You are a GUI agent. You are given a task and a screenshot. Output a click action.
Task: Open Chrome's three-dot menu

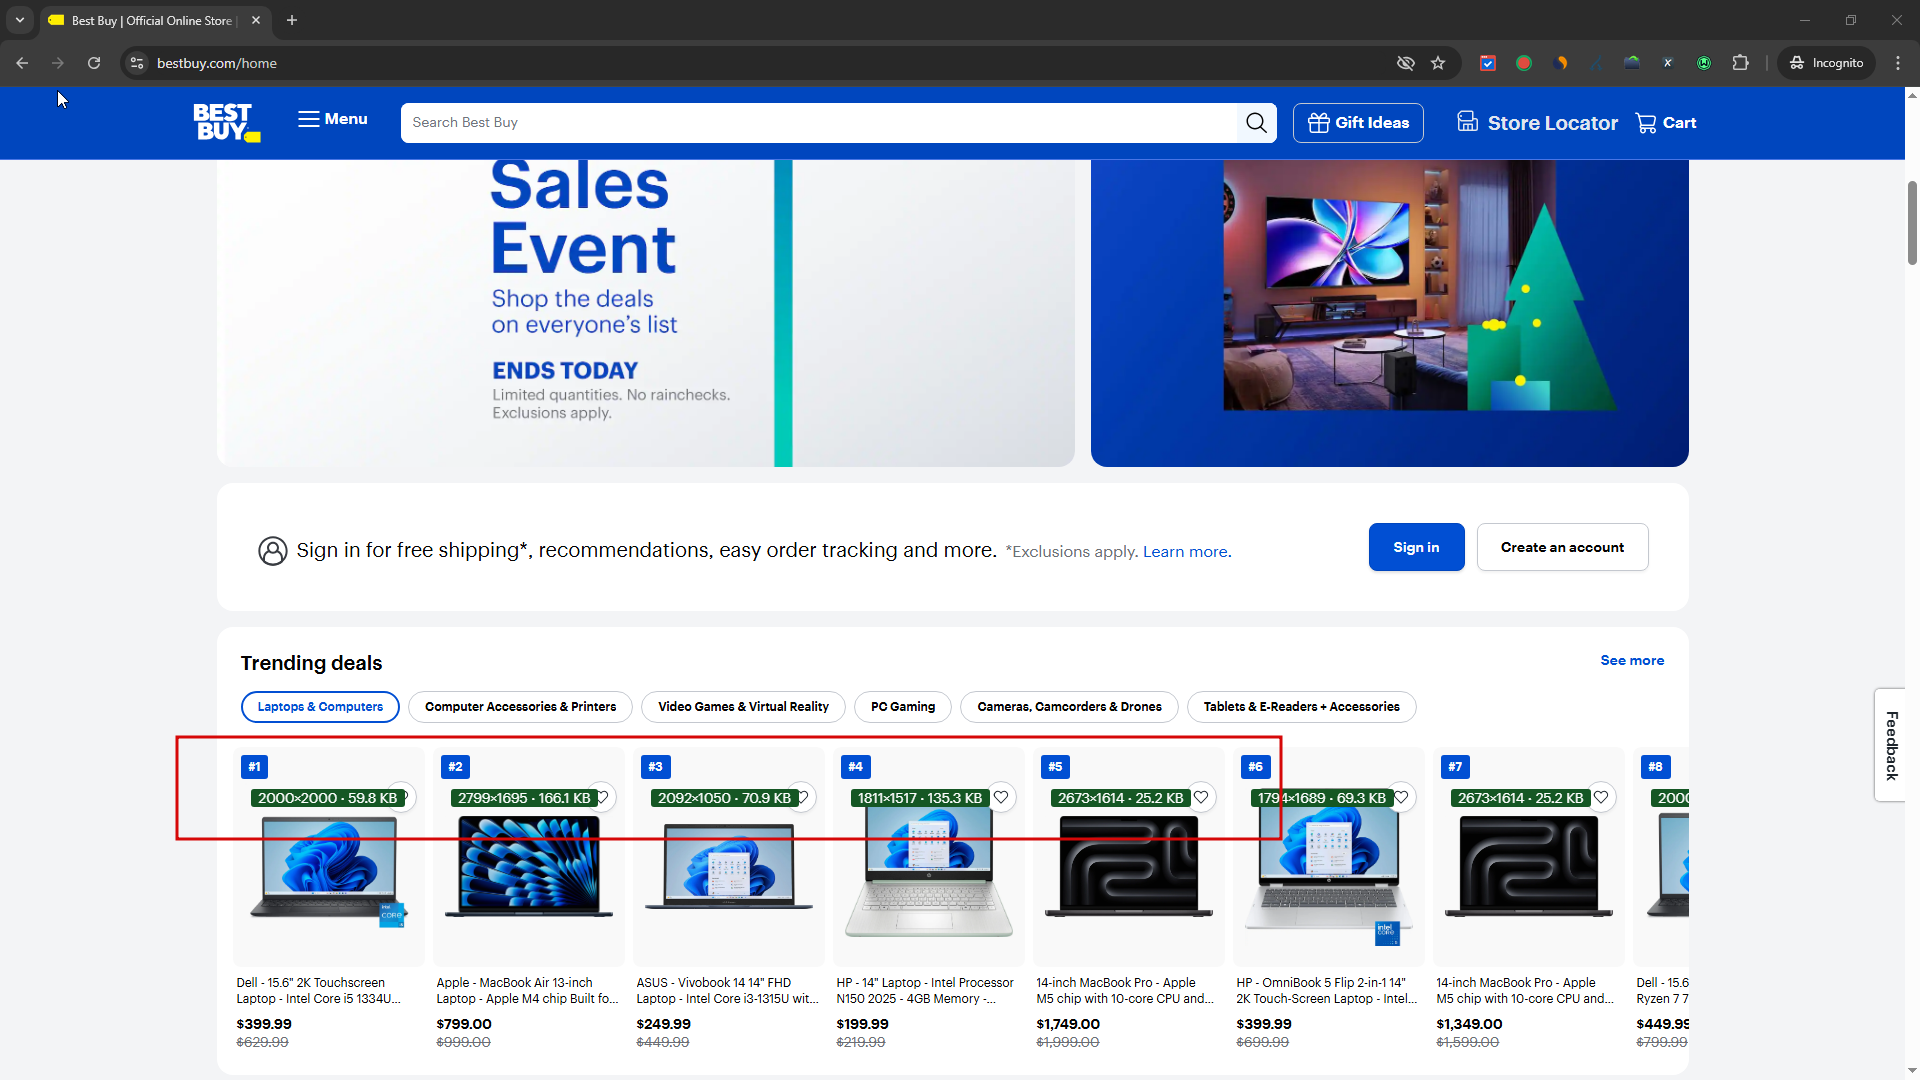point(1898,63)
